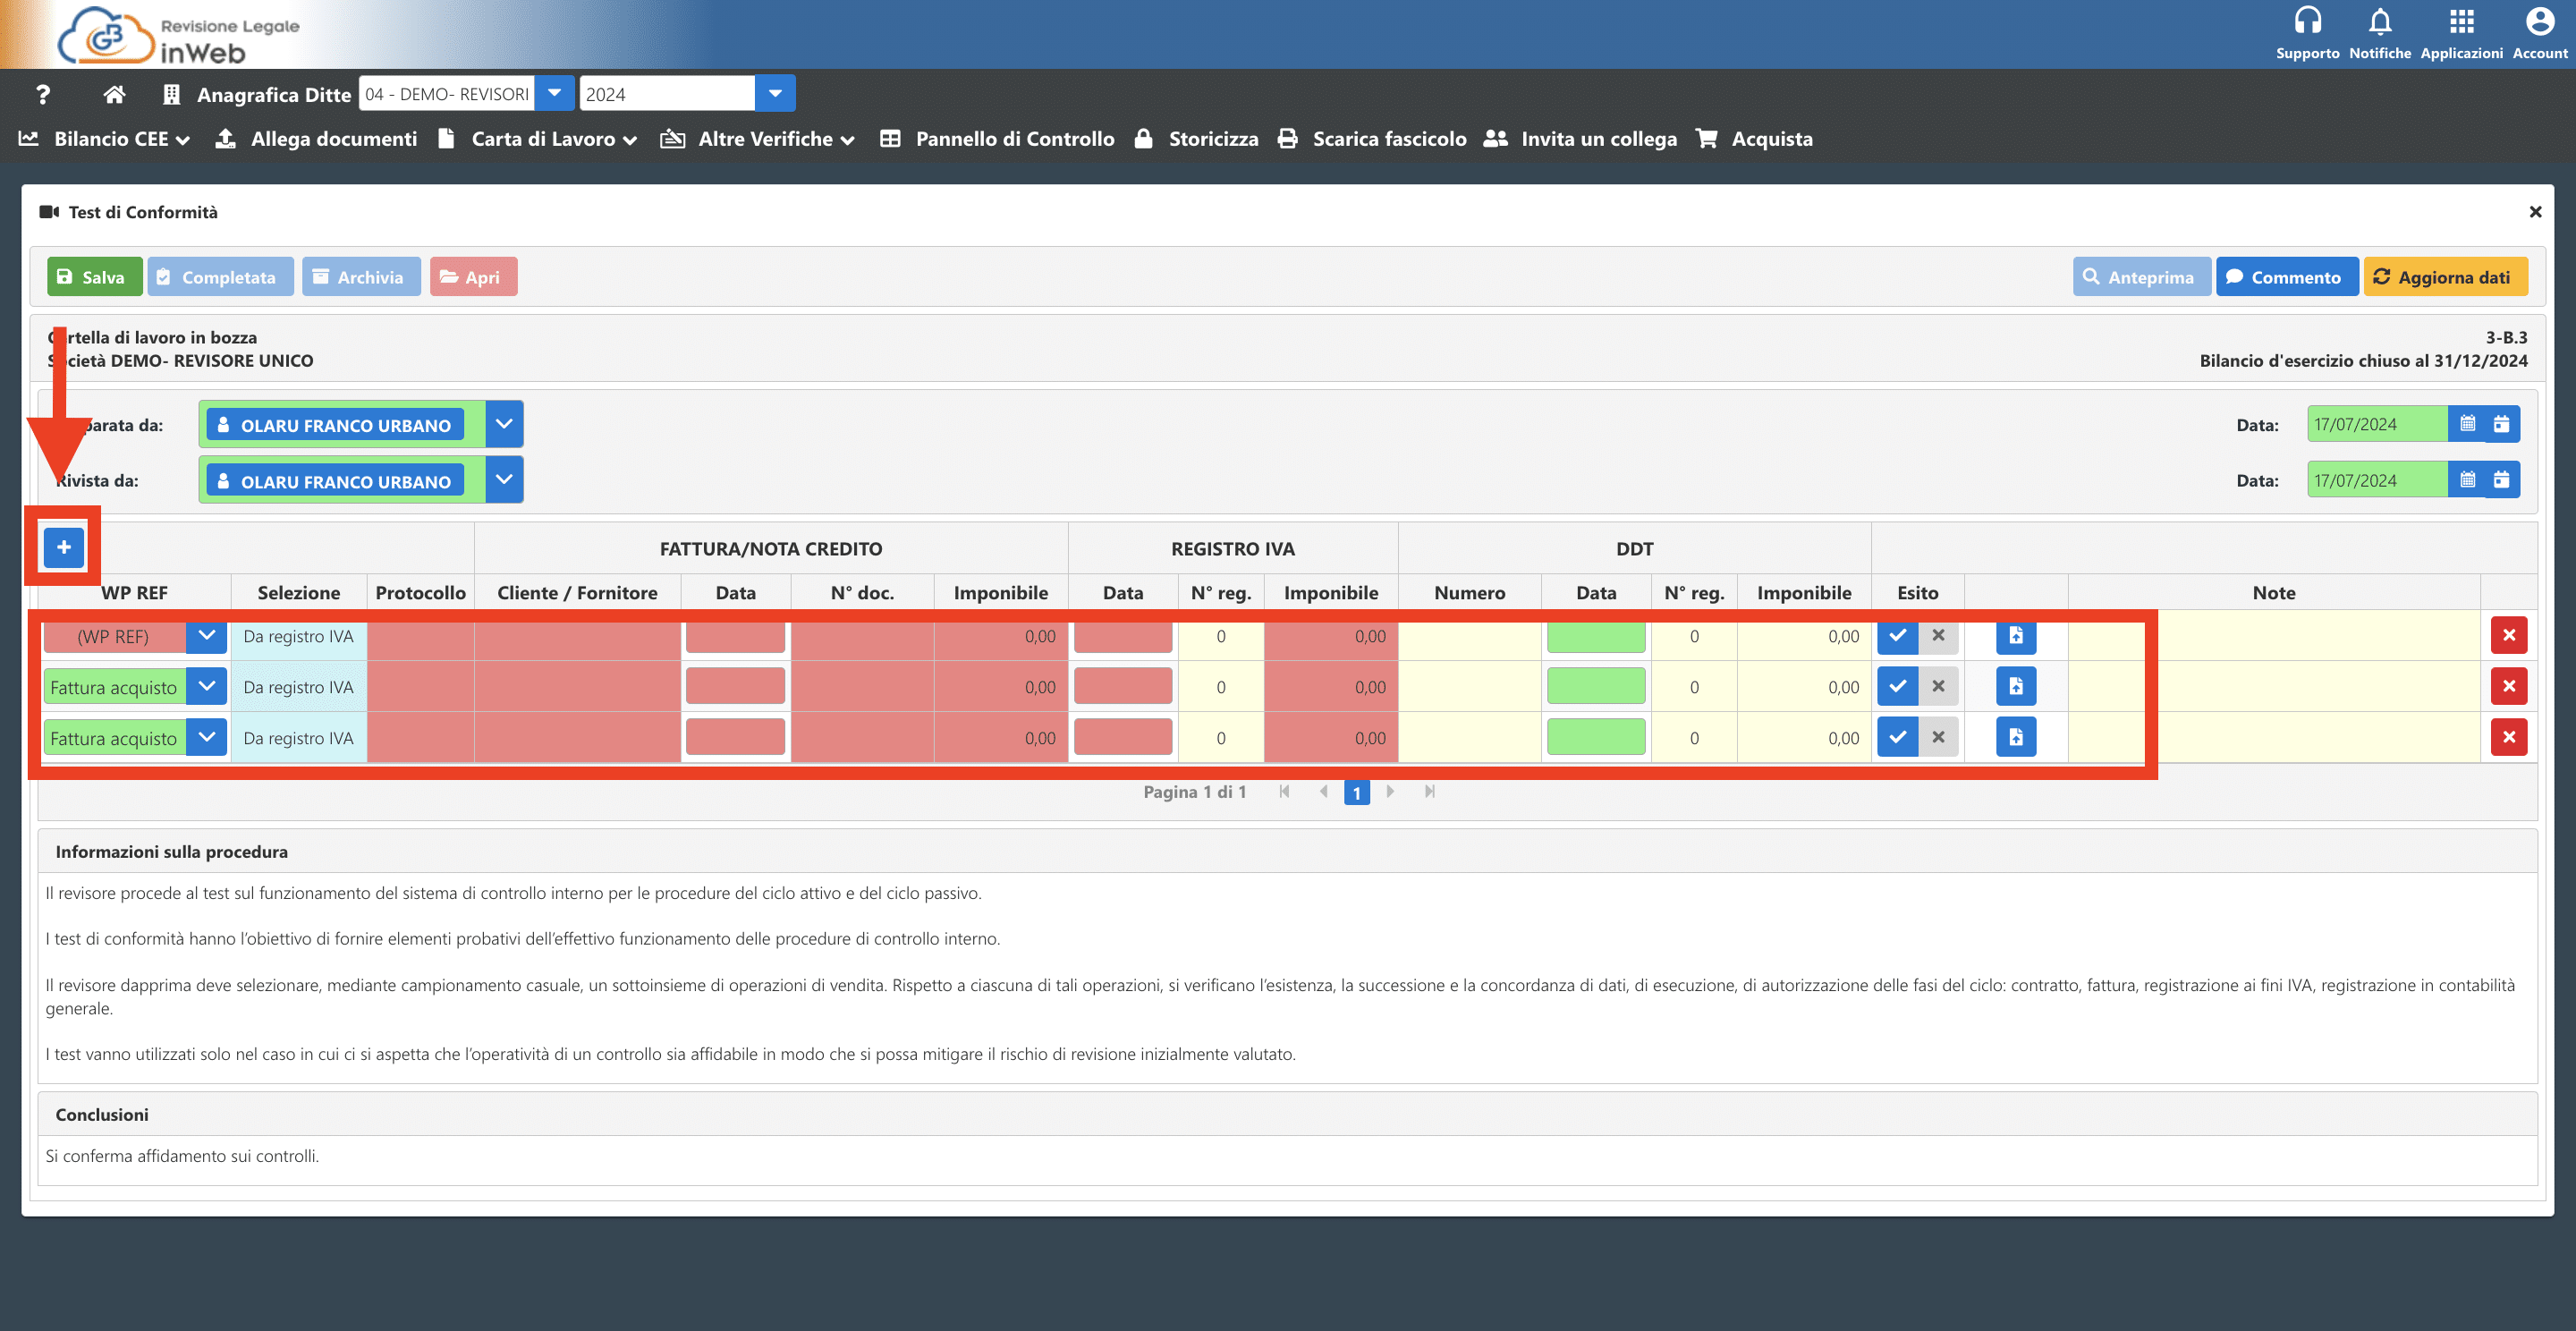Click green DDT Data field in first row
Screen dimensions: 2576x1331
(x=1595, y=636)
